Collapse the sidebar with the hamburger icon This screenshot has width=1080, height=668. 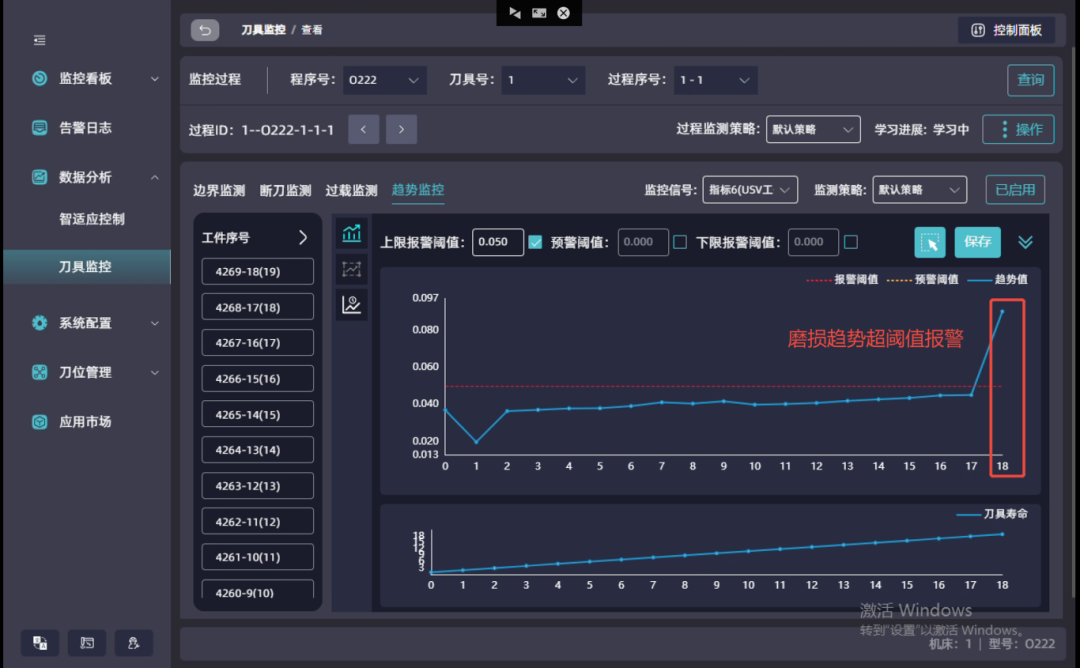[x=39, y=41]
